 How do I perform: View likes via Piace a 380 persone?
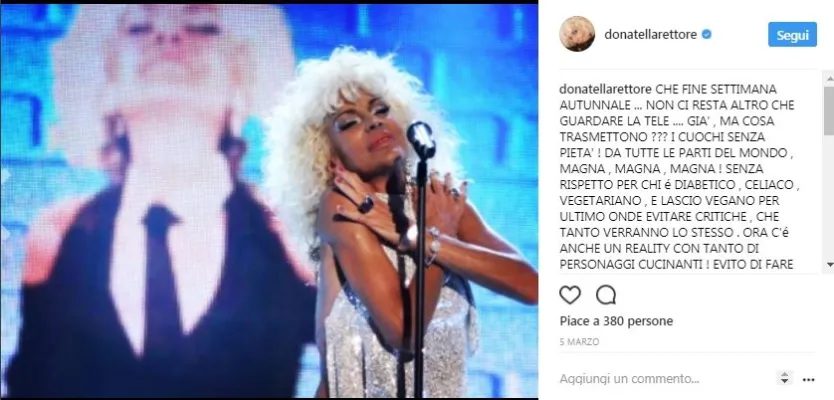(x=616, y=321)
